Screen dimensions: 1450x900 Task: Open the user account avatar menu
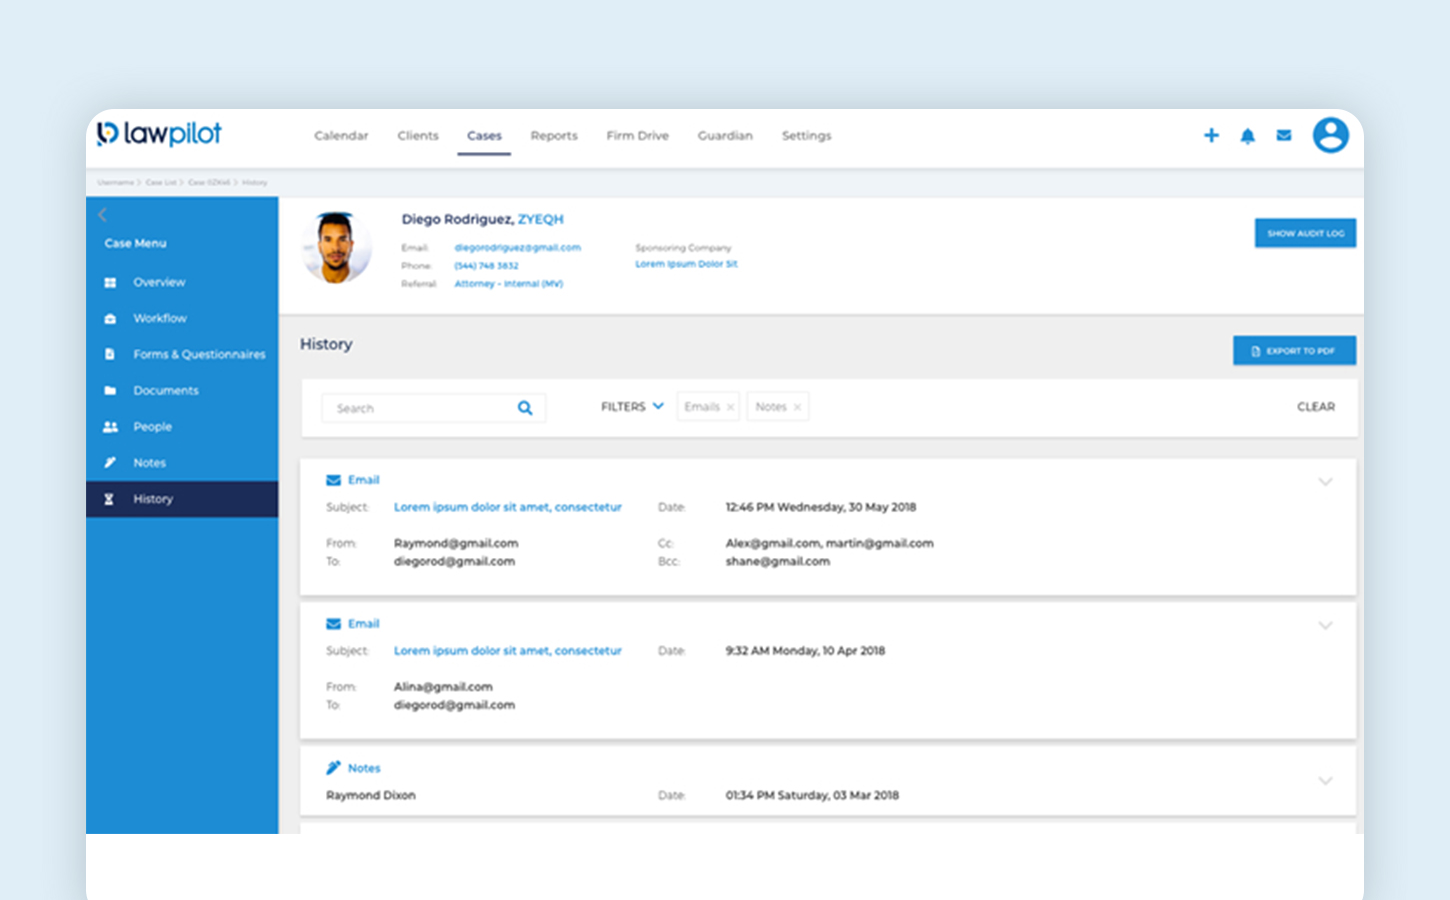pos(1331,135)
